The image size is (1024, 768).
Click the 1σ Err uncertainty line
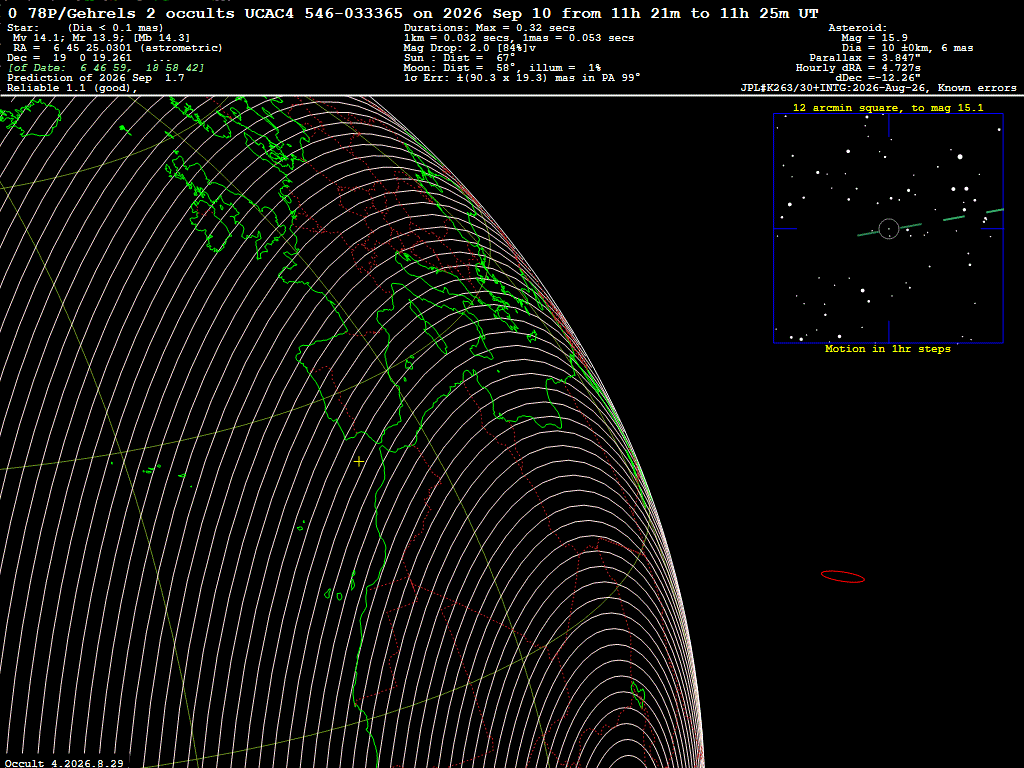pos(522,78)
